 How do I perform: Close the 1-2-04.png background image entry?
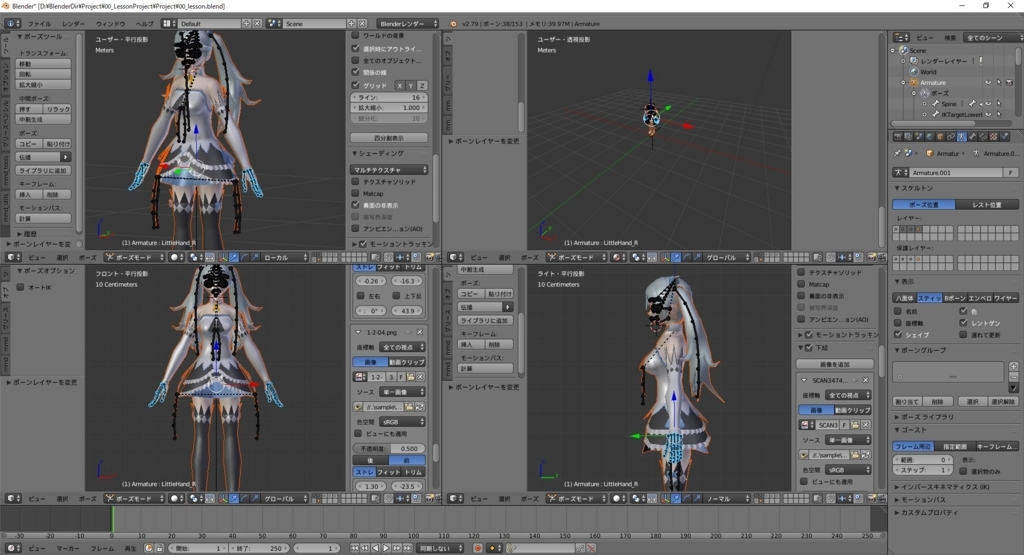click(x=419, y=332)
